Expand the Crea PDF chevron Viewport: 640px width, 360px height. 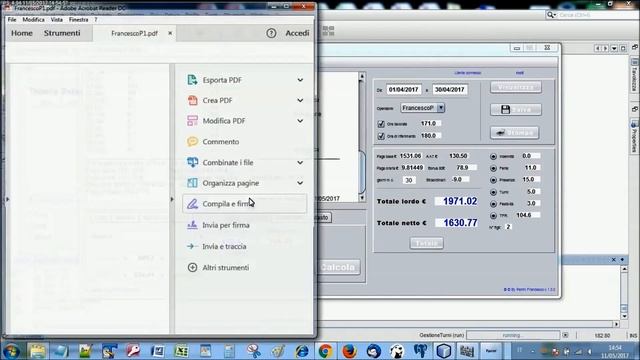(300, 100)
